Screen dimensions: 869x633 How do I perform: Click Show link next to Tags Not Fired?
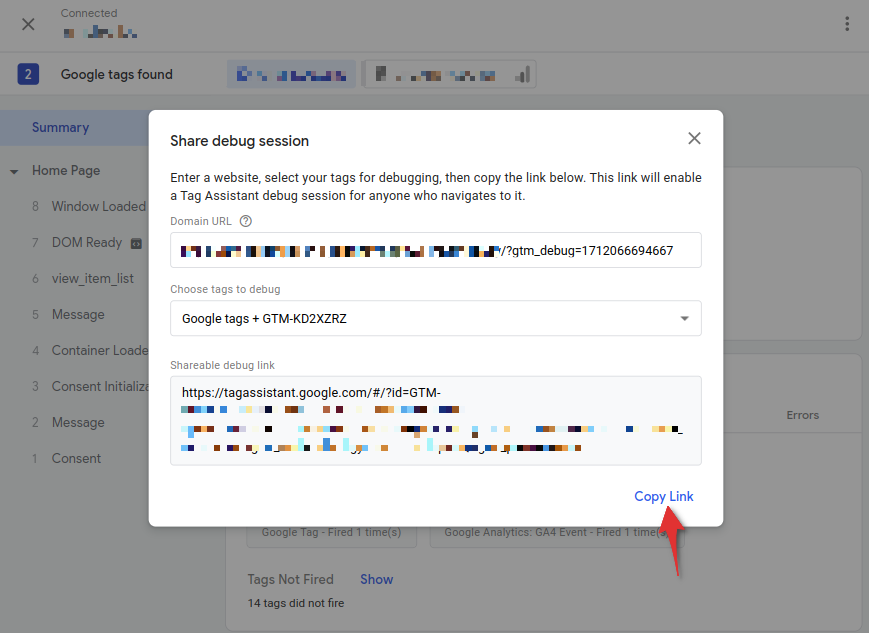click(376, 579)
